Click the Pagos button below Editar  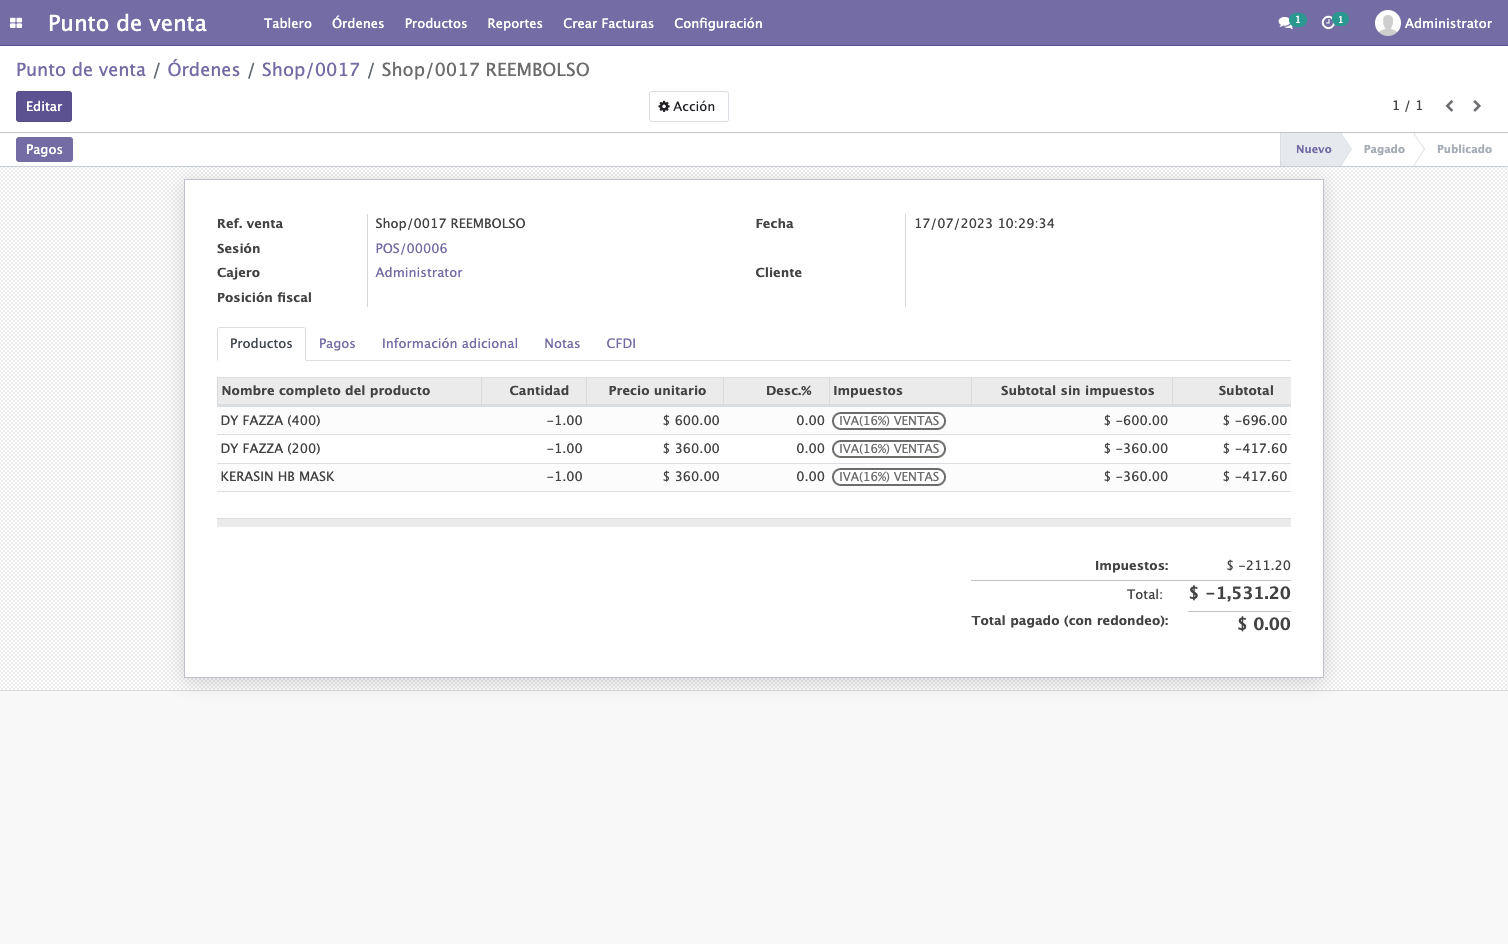click(44, 149)
